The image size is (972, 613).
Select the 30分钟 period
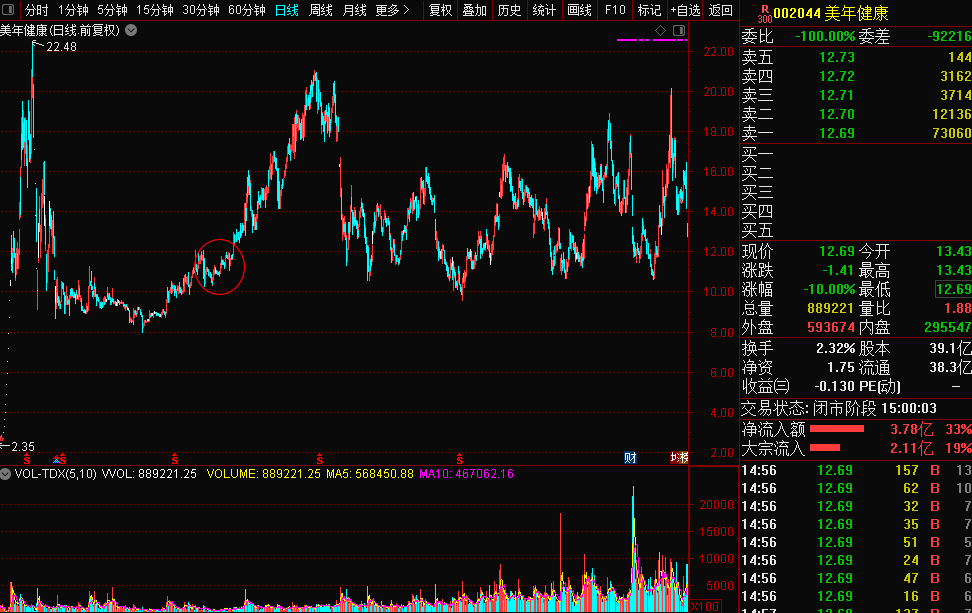[201, 11]
